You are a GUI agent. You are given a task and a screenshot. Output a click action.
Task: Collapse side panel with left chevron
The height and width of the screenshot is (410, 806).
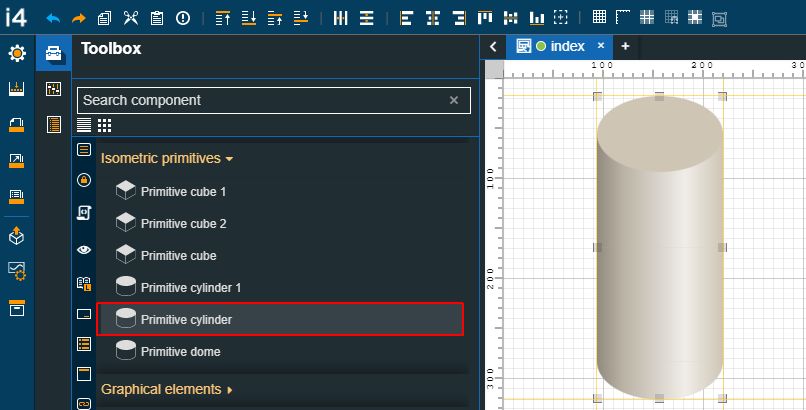493,47
